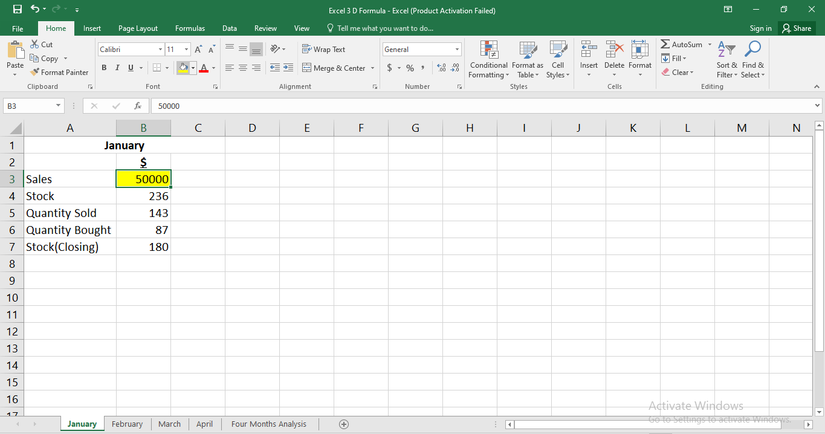
Task: Click the Increase Font Size icon
Action: click(198, 49)
